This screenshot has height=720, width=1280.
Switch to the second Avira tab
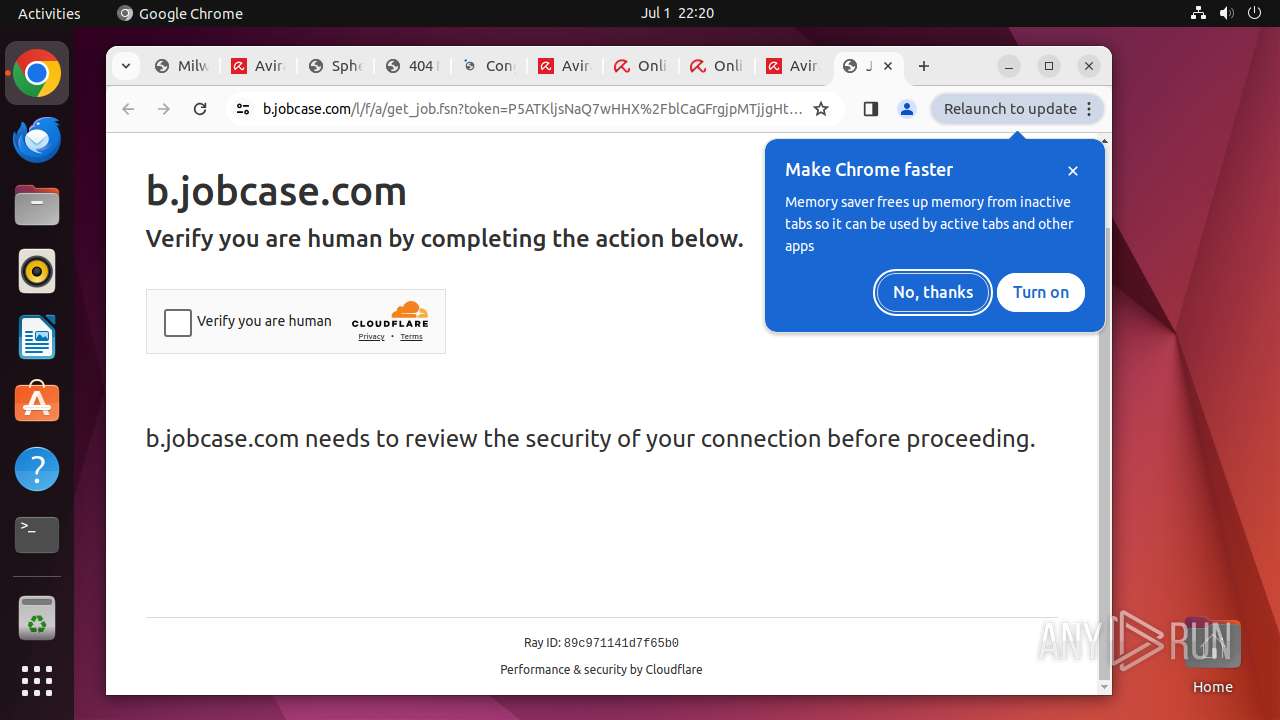565,66
